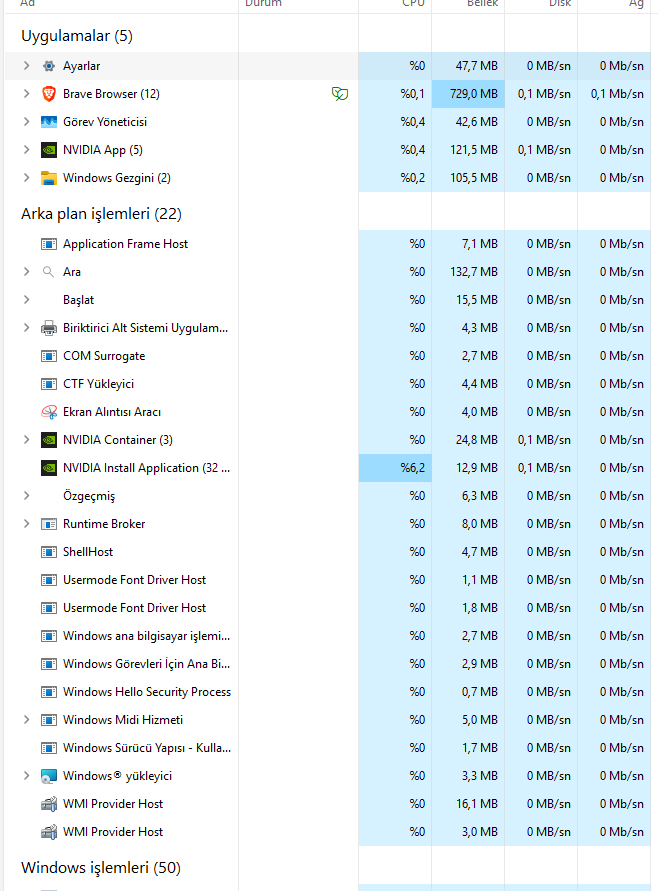This screenshot has height=891, width=658.
Task: Click the Windows Görevleri İçin Ana Bi... icon
Action: point(49,664)
